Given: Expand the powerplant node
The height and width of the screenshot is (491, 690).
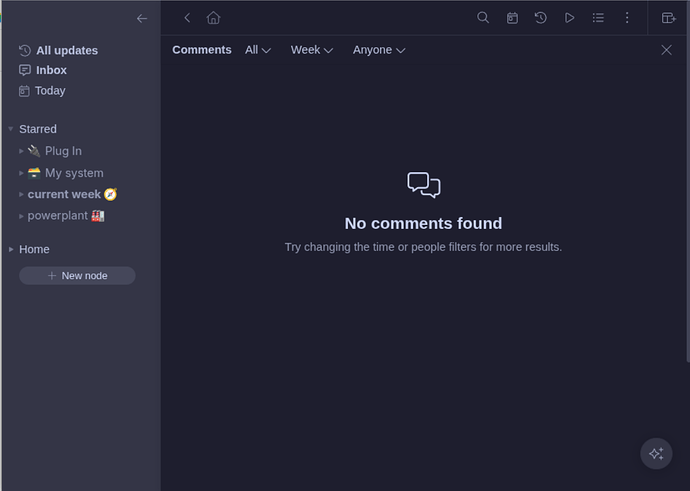Looking at the screenshot, I should click(21, 216).
